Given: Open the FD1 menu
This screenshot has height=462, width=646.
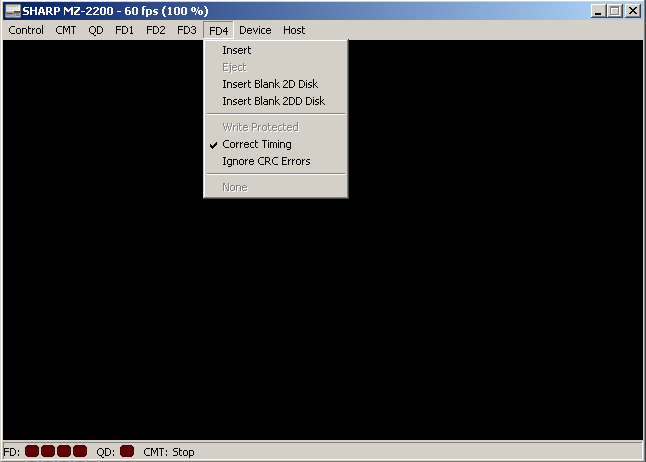Looking at the screenshot, I should [124, 30].
